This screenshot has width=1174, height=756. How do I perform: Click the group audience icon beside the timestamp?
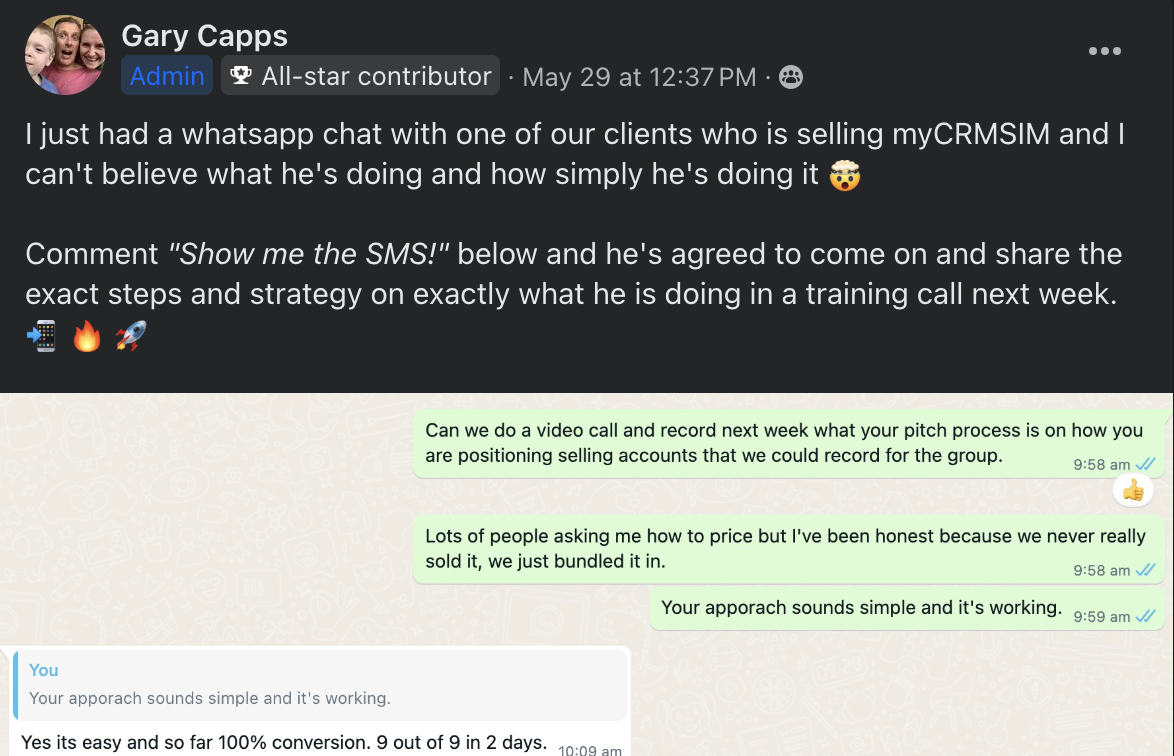(791, 77)
